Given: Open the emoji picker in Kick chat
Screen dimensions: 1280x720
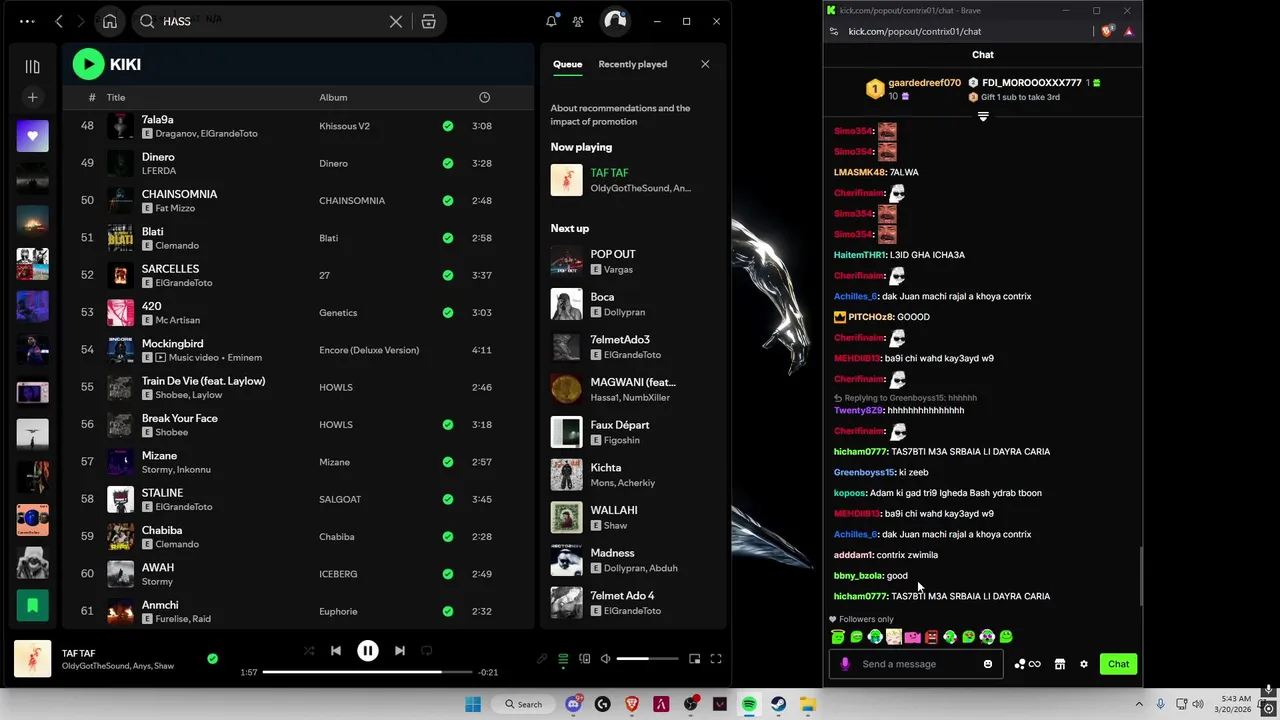Looking at the screenshot, I should 988,664.
